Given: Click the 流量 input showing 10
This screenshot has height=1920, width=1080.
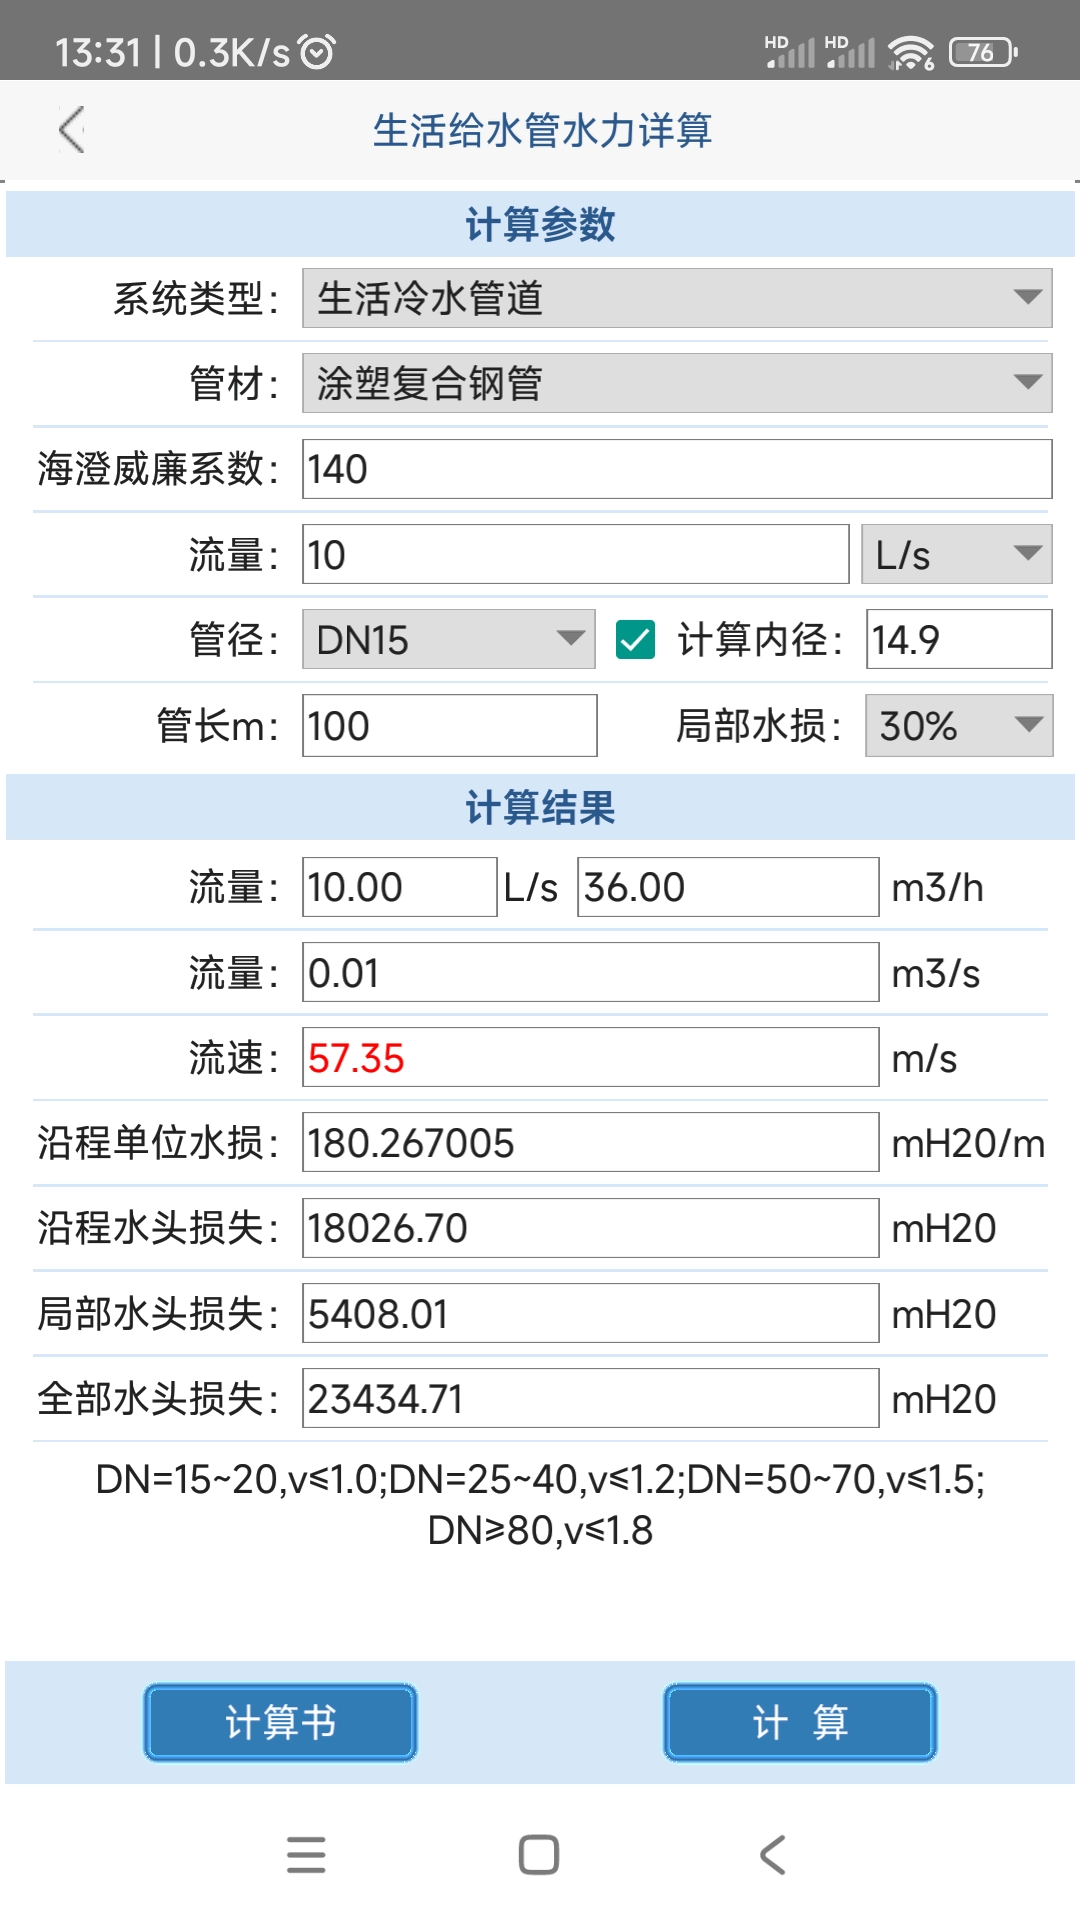Looking at the screenshot, I should click(x=575, y=555).
